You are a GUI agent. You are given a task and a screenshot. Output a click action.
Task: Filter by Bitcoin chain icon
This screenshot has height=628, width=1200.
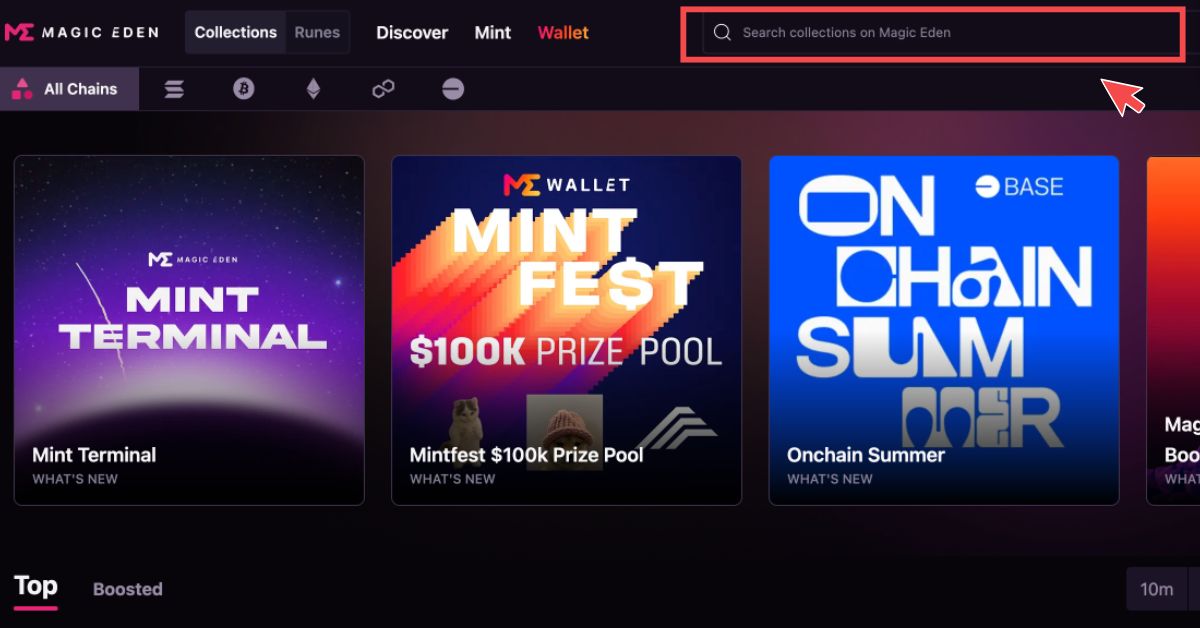point(243,90)
